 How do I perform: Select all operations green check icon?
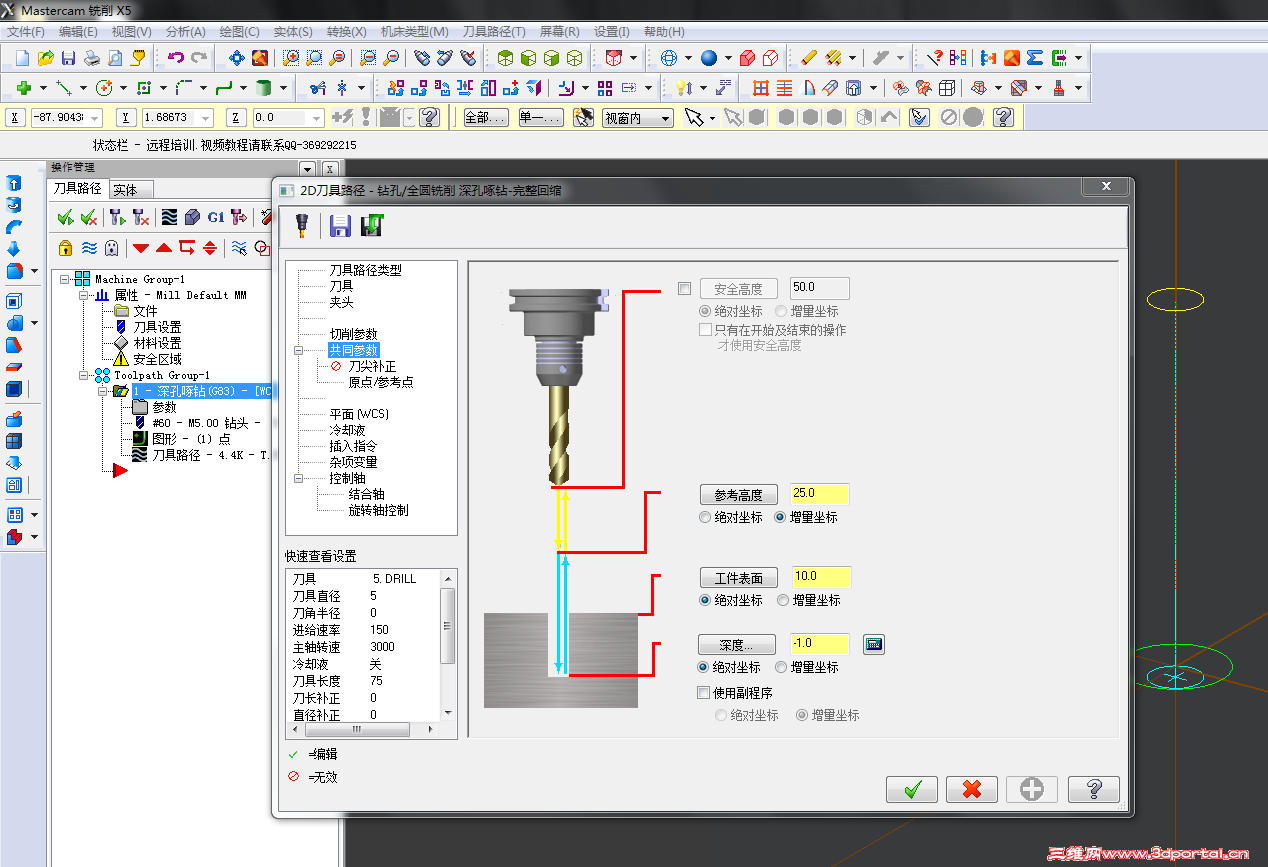pyautogui.click(x=66, y=217)
